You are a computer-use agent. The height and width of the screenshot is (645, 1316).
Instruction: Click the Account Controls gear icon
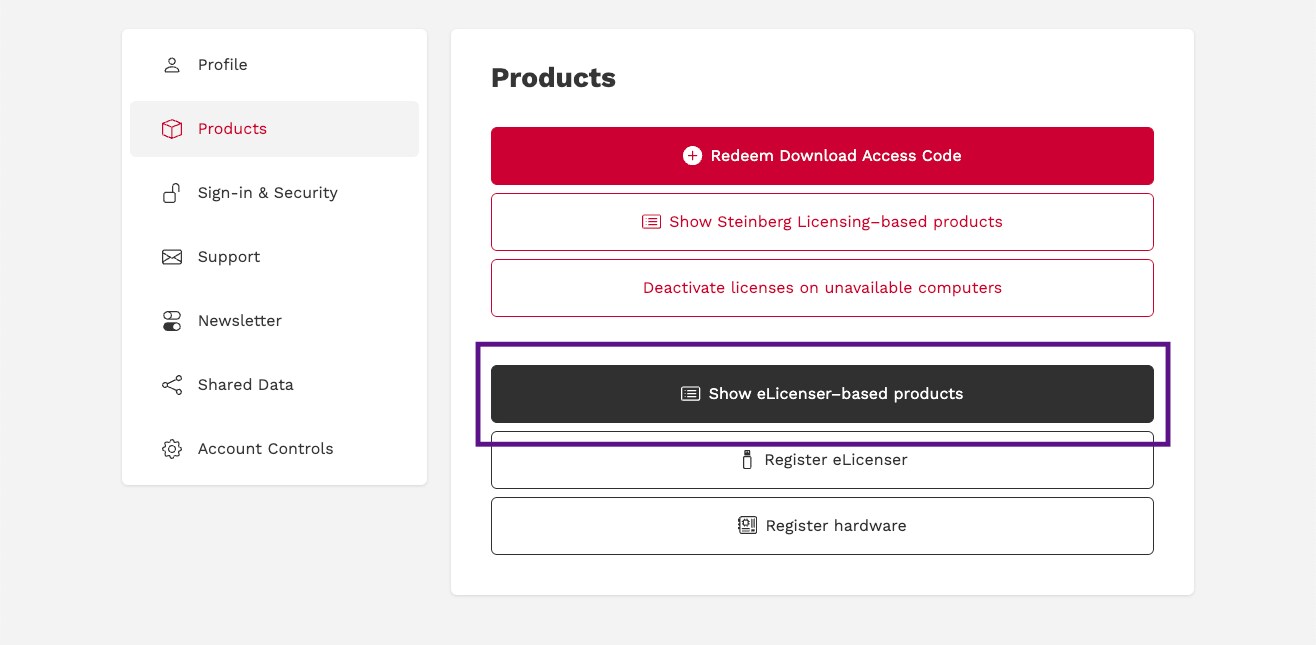tap(172, 449)
